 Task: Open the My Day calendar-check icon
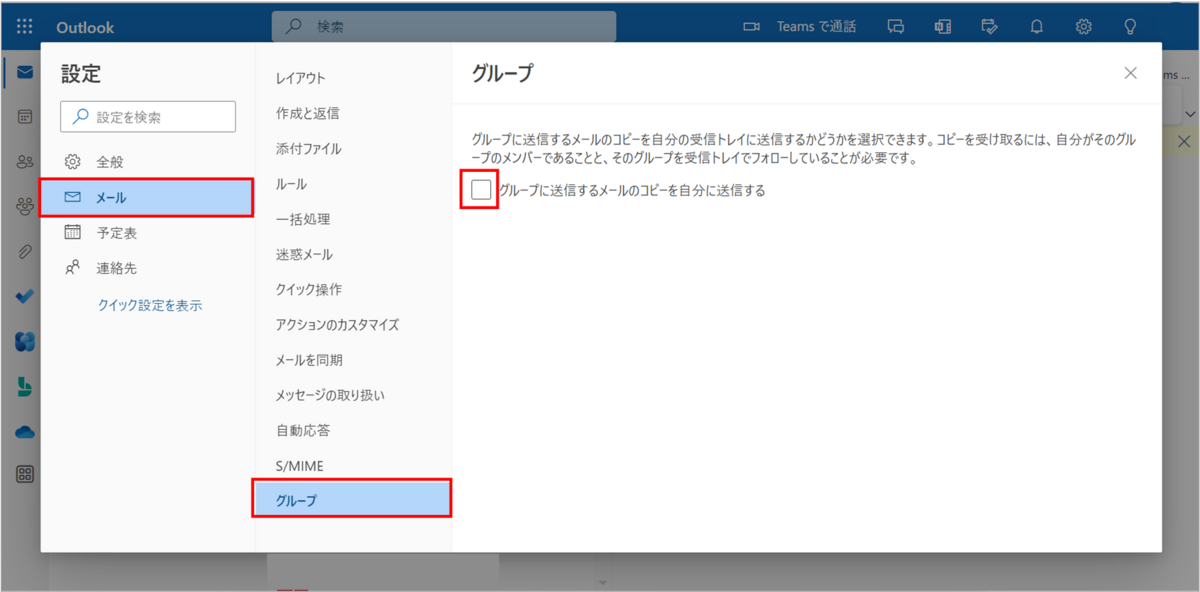990,27
